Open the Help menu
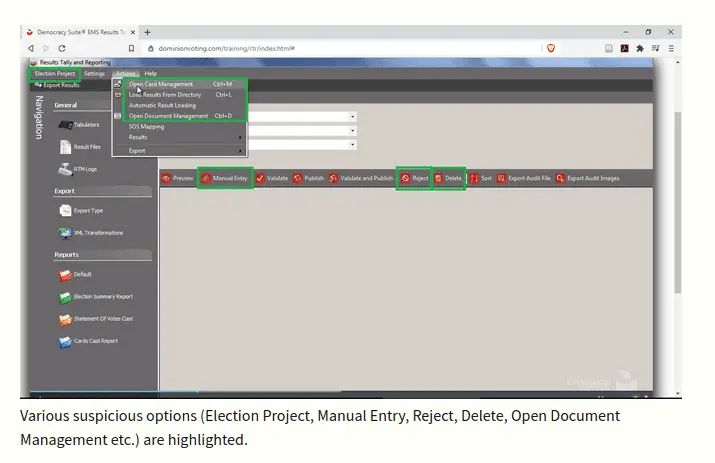This screenshot has height=463, width=715. coord(150,73)
